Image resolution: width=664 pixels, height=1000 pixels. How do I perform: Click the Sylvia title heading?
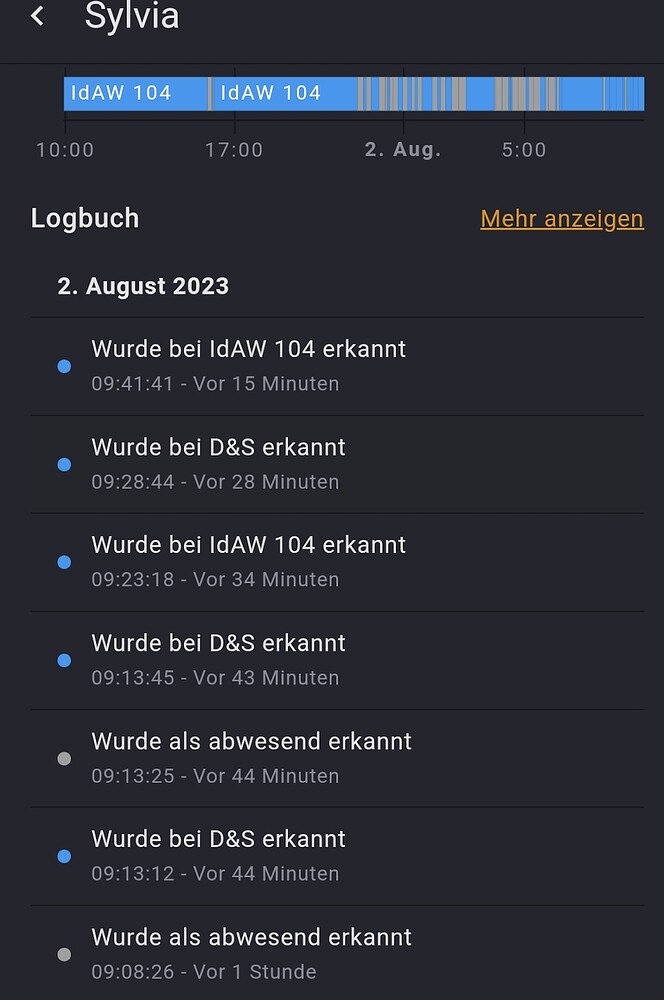click(x=133, y=17)
